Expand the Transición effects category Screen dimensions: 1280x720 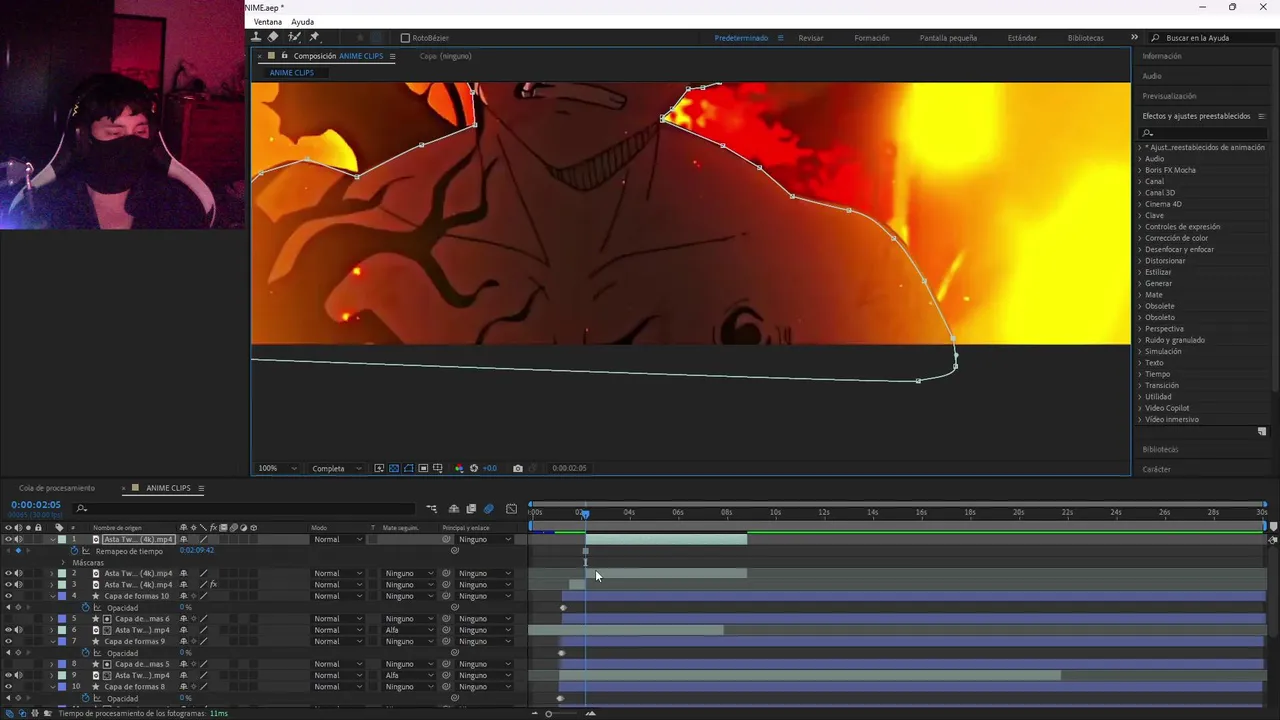1139,385
